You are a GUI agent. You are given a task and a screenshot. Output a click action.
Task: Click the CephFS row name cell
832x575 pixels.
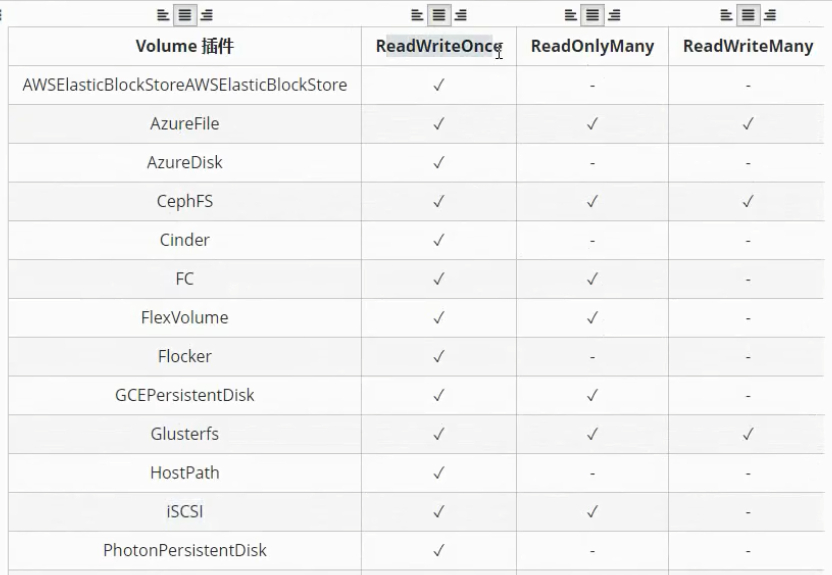[x=185, y=201]
